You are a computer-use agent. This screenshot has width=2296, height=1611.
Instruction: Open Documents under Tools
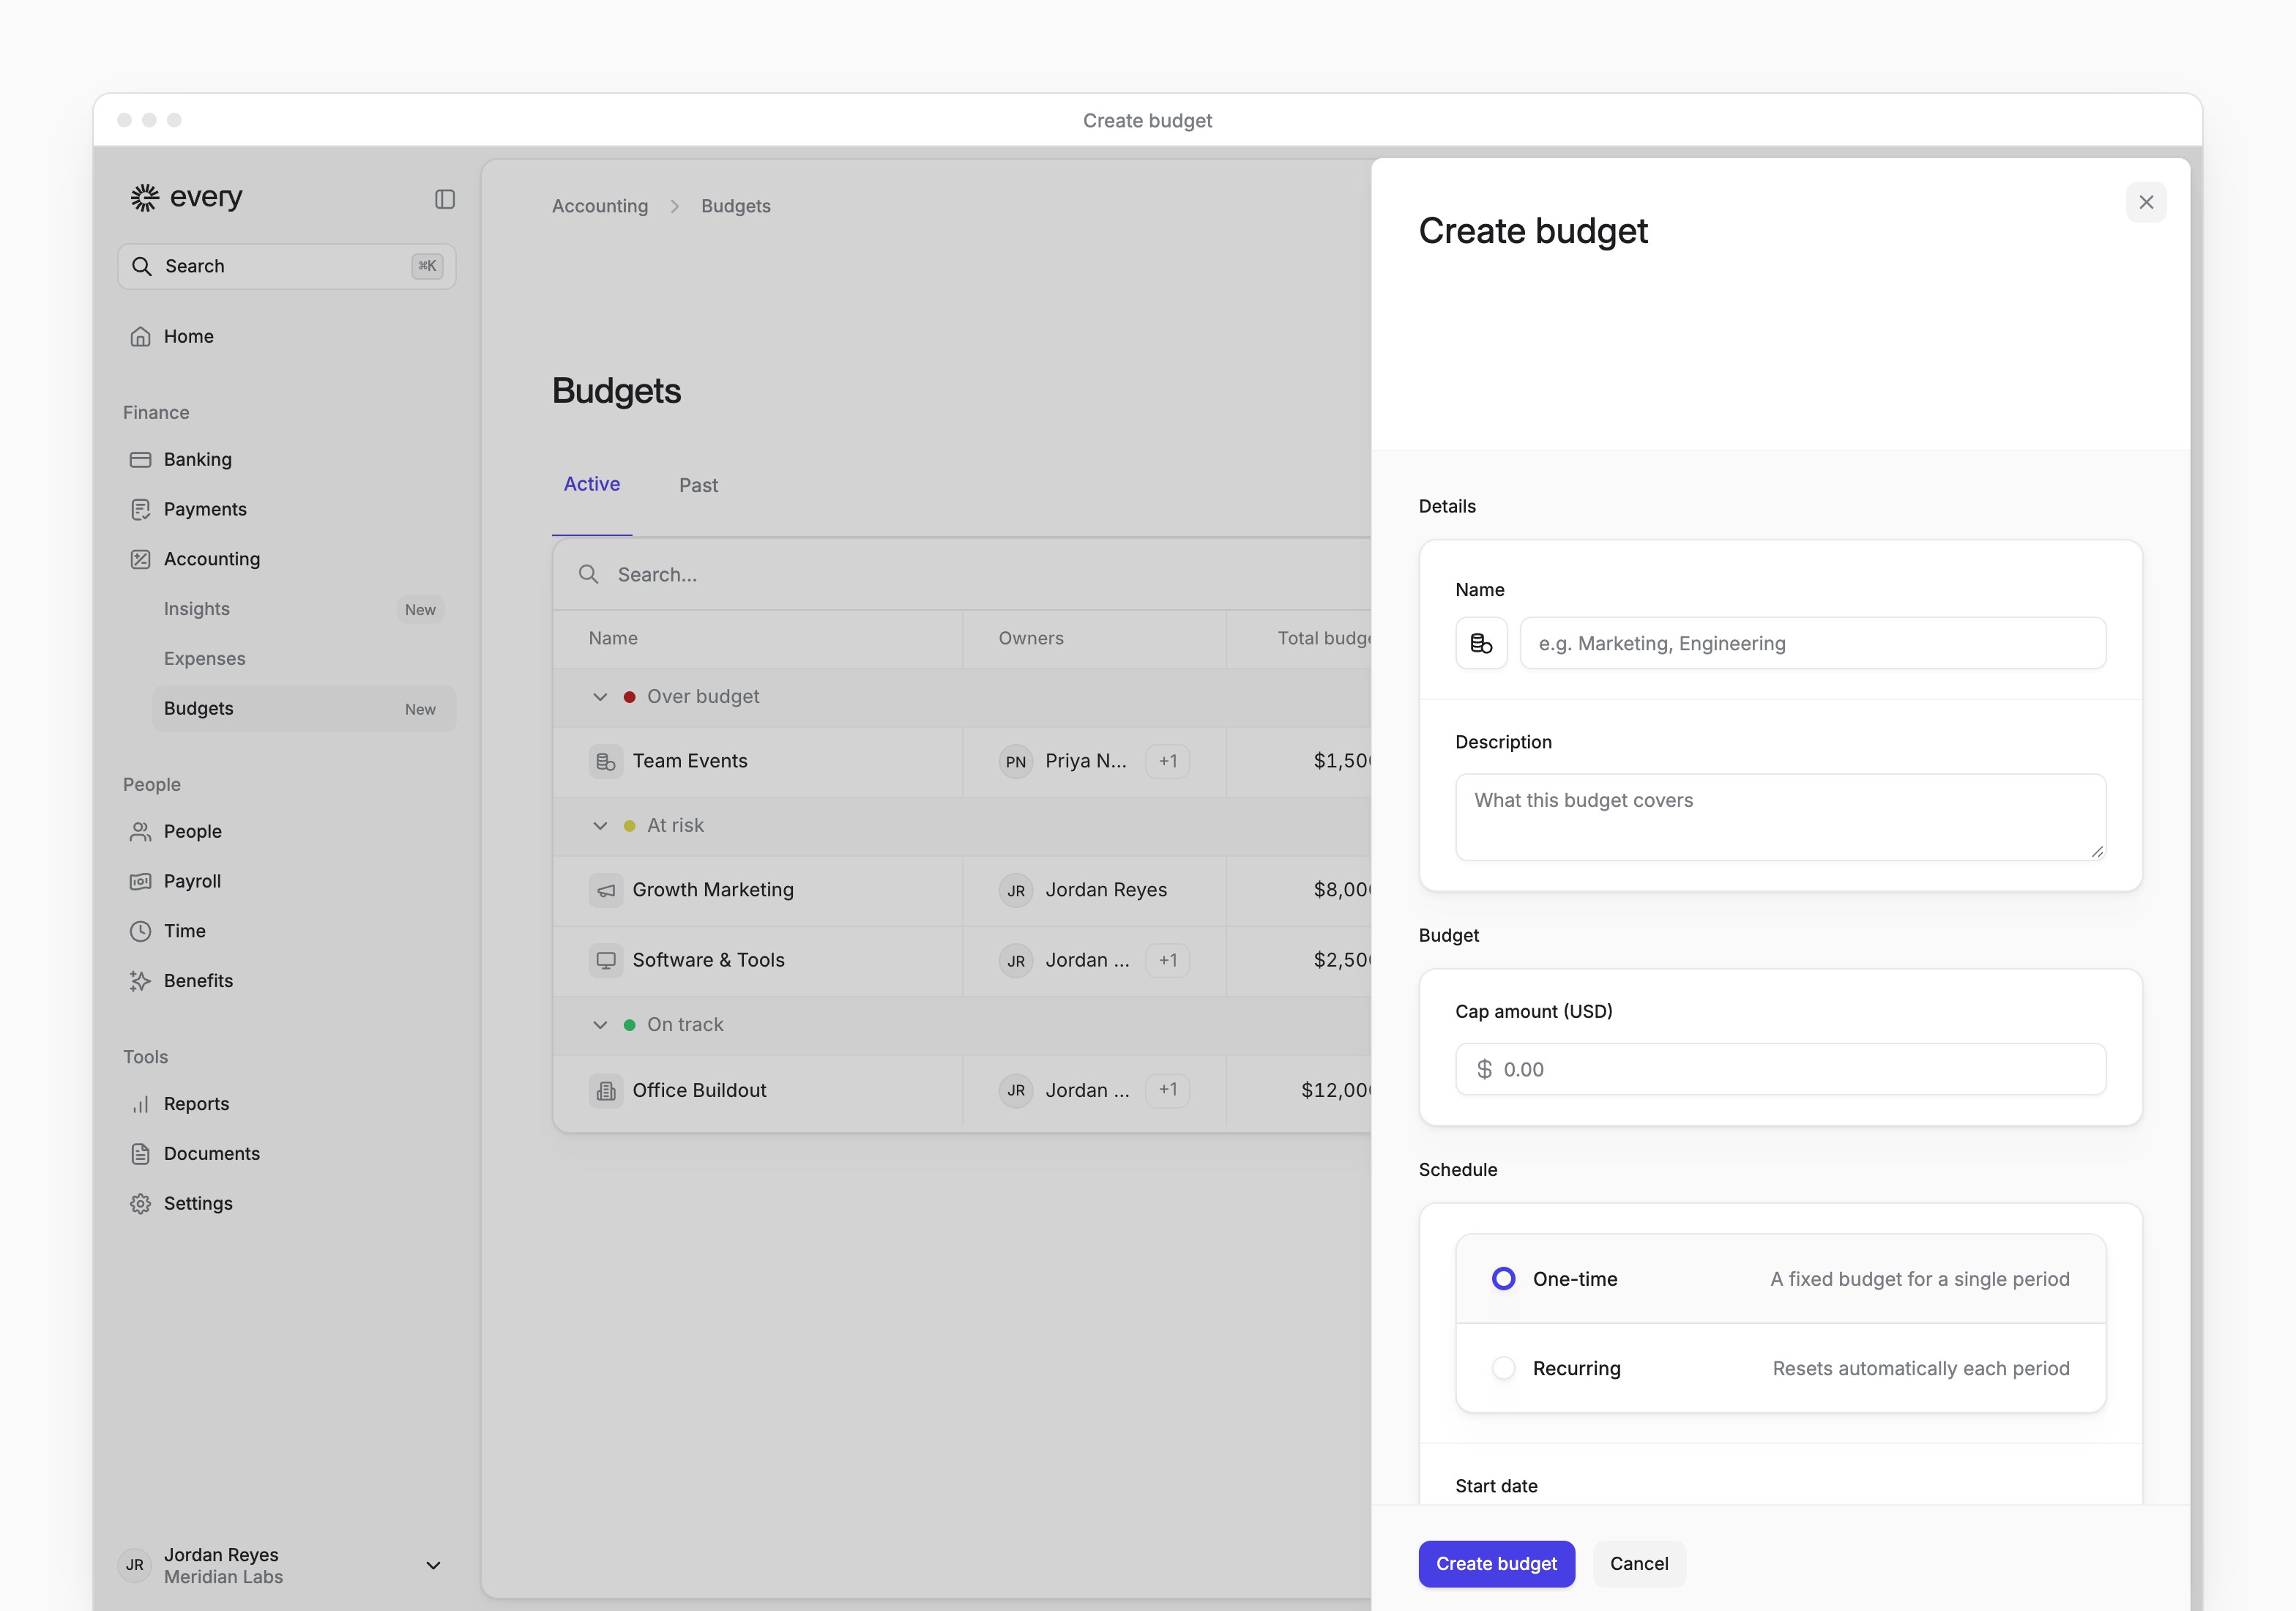(x=287, y=1153)
